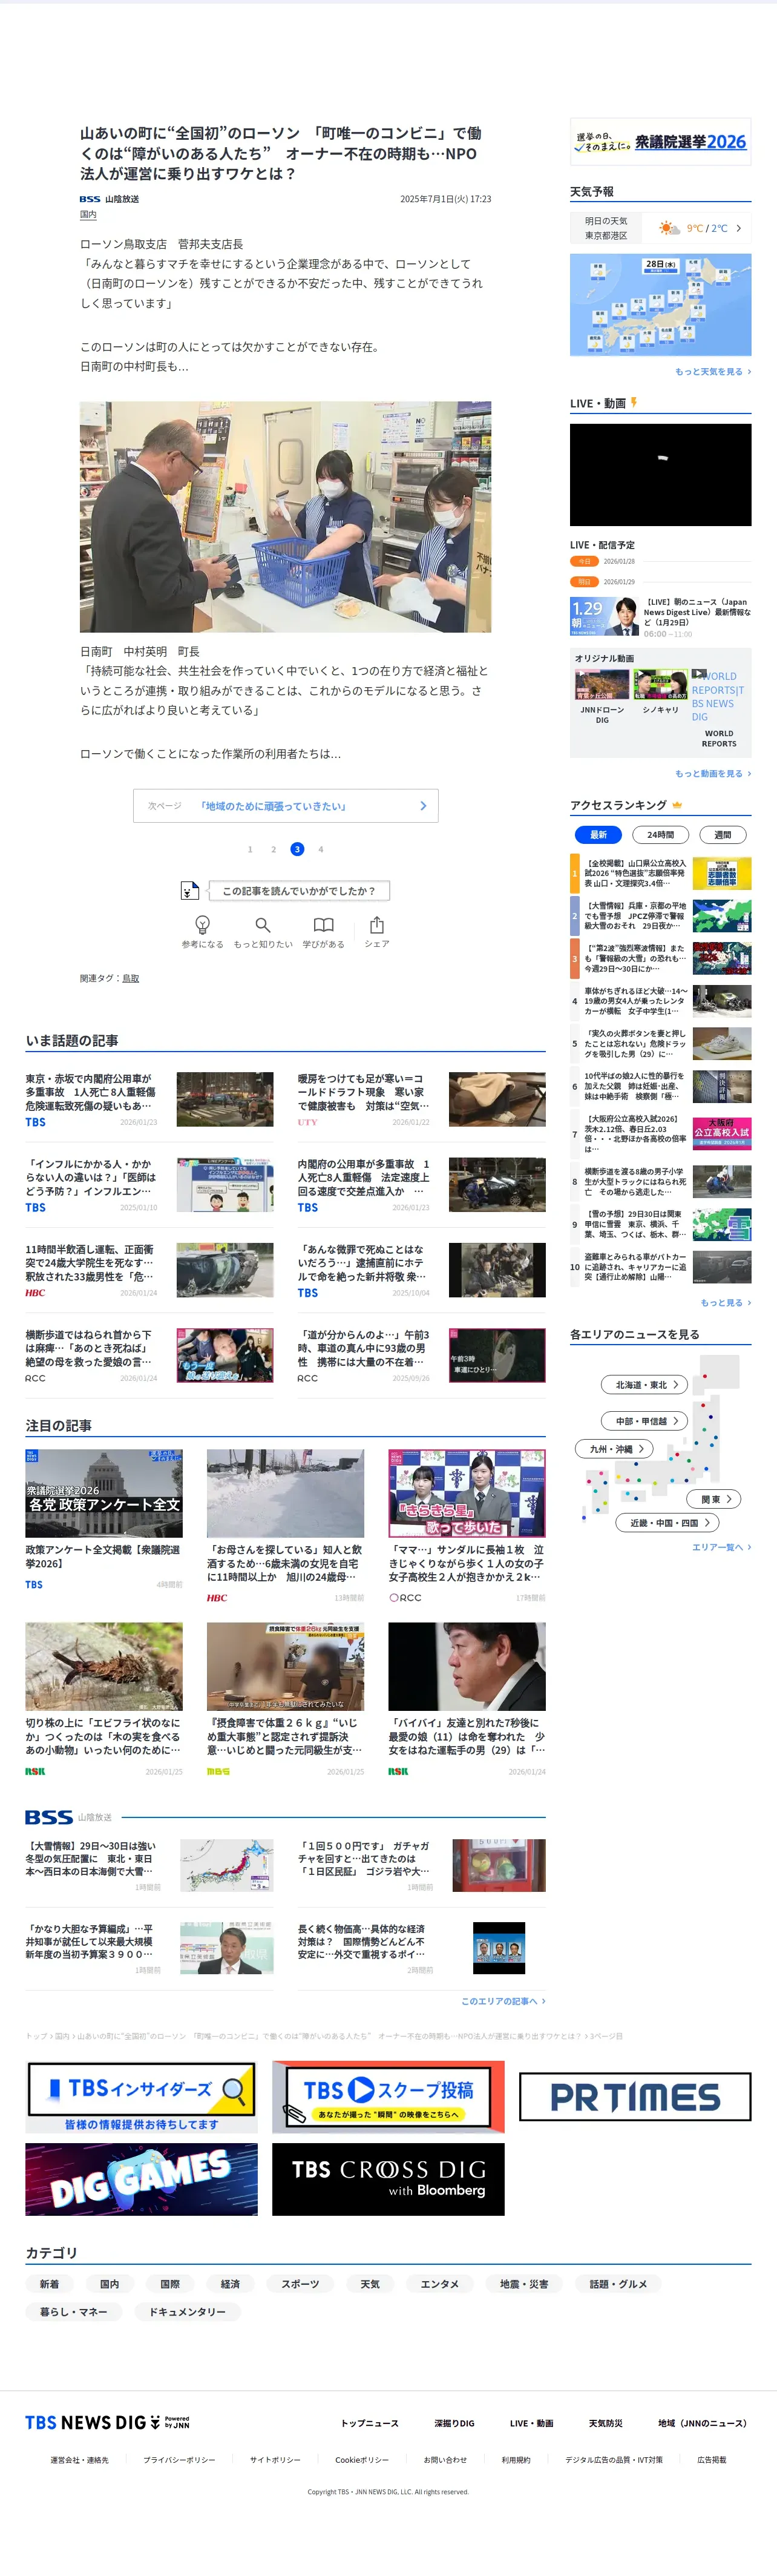
Task: Open the TBSインサイダーズ banner
Action: pyautogui.click(x=141, y=2097)
